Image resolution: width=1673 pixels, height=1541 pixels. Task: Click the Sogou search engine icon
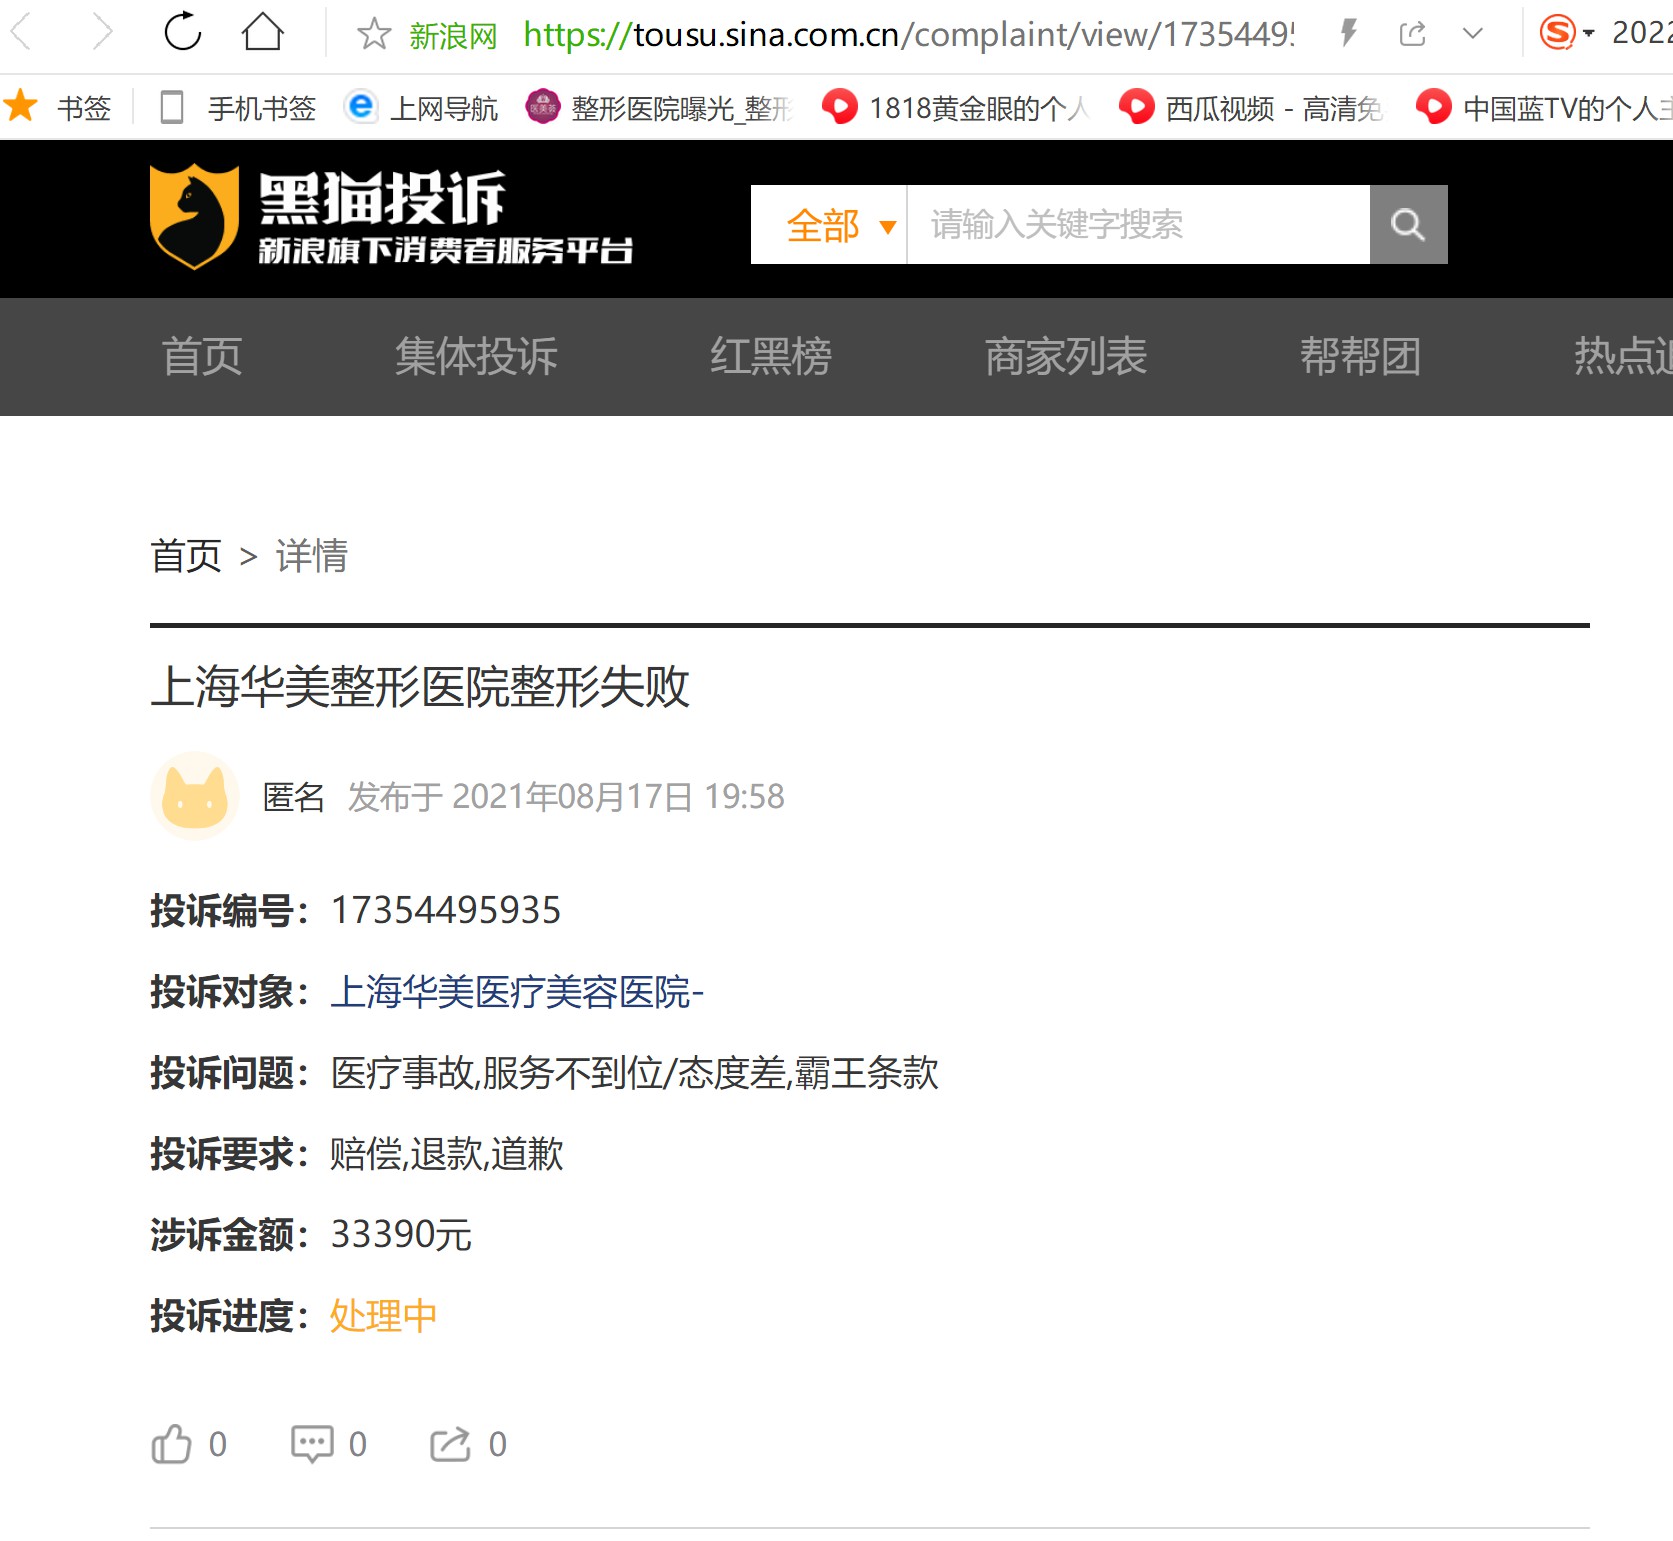(x=1557, y=33)
